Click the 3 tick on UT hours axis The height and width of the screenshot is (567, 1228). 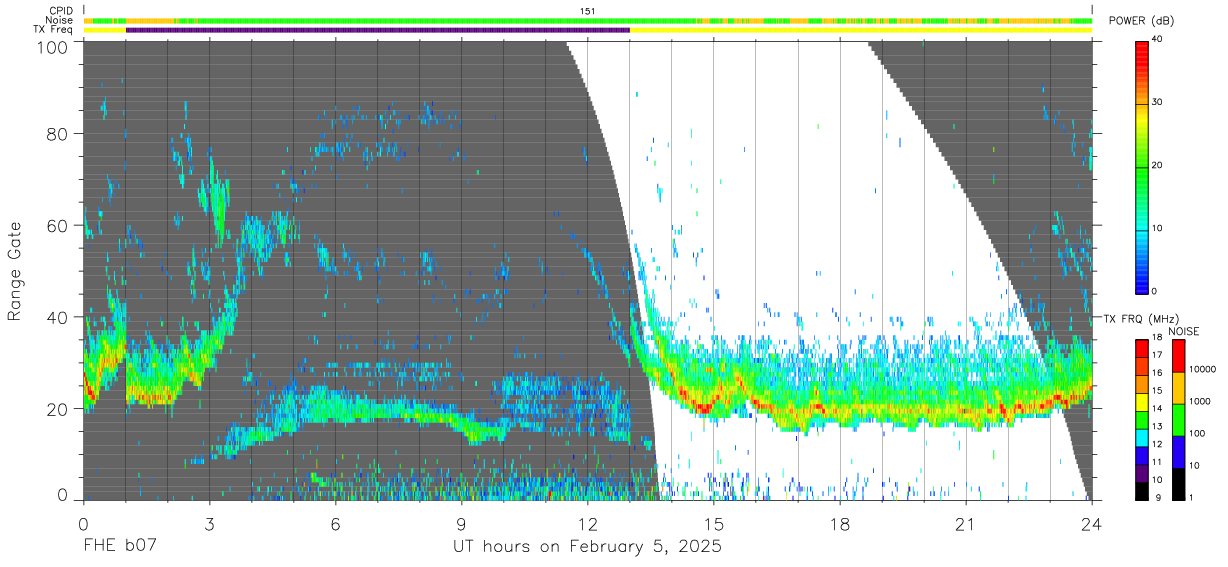coord(210,524)
